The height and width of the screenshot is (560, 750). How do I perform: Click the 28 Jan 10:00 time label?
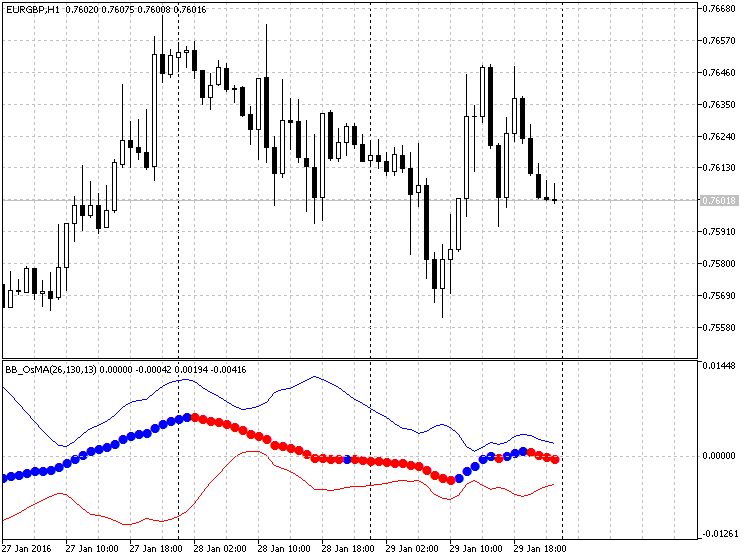(283, 549)
